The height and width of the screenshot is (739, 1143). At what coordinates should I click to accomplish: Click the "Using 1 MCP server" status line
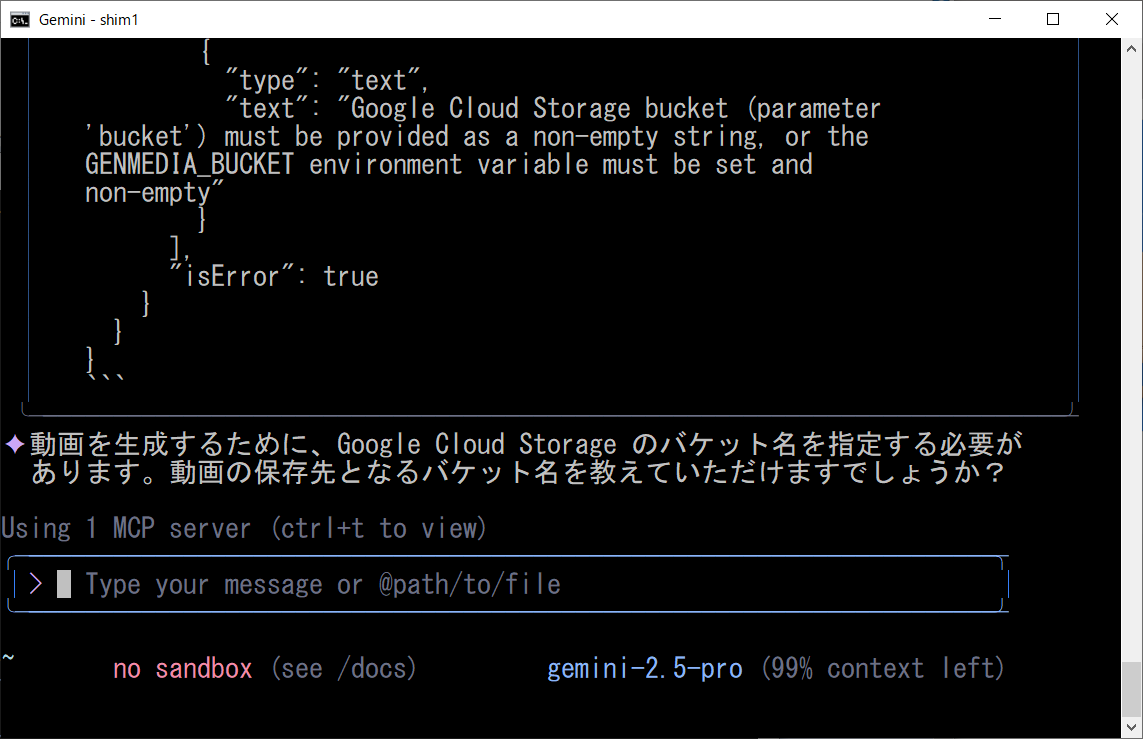244,528
